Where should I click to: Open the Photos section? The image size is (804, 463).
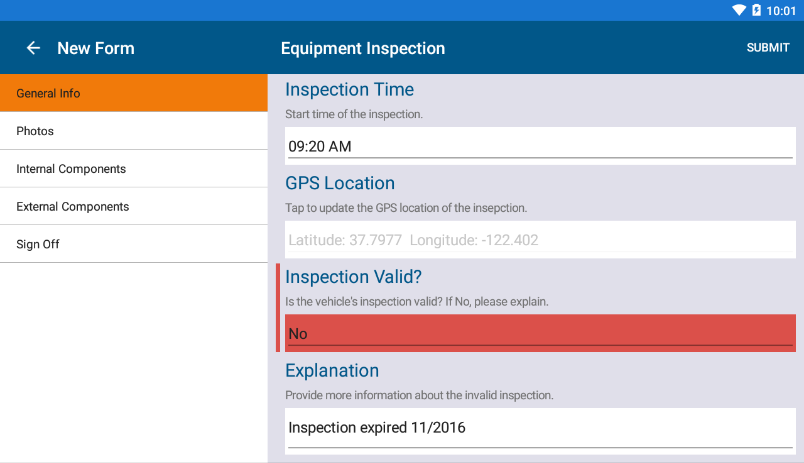tap(134, 131)
